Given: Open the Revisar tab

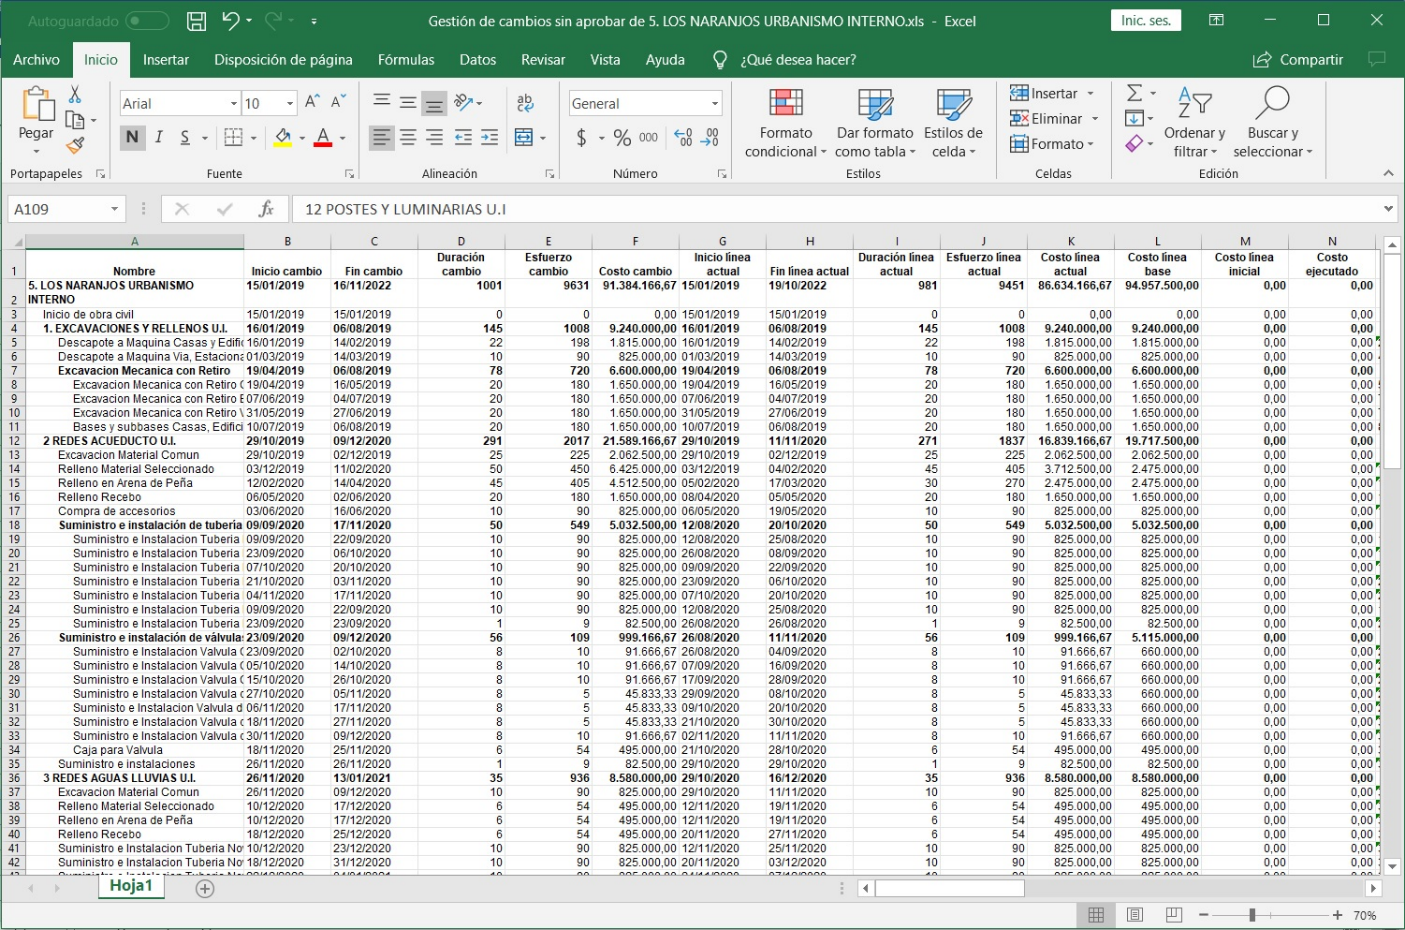Looking at the screenshot, I should (543, 60).
